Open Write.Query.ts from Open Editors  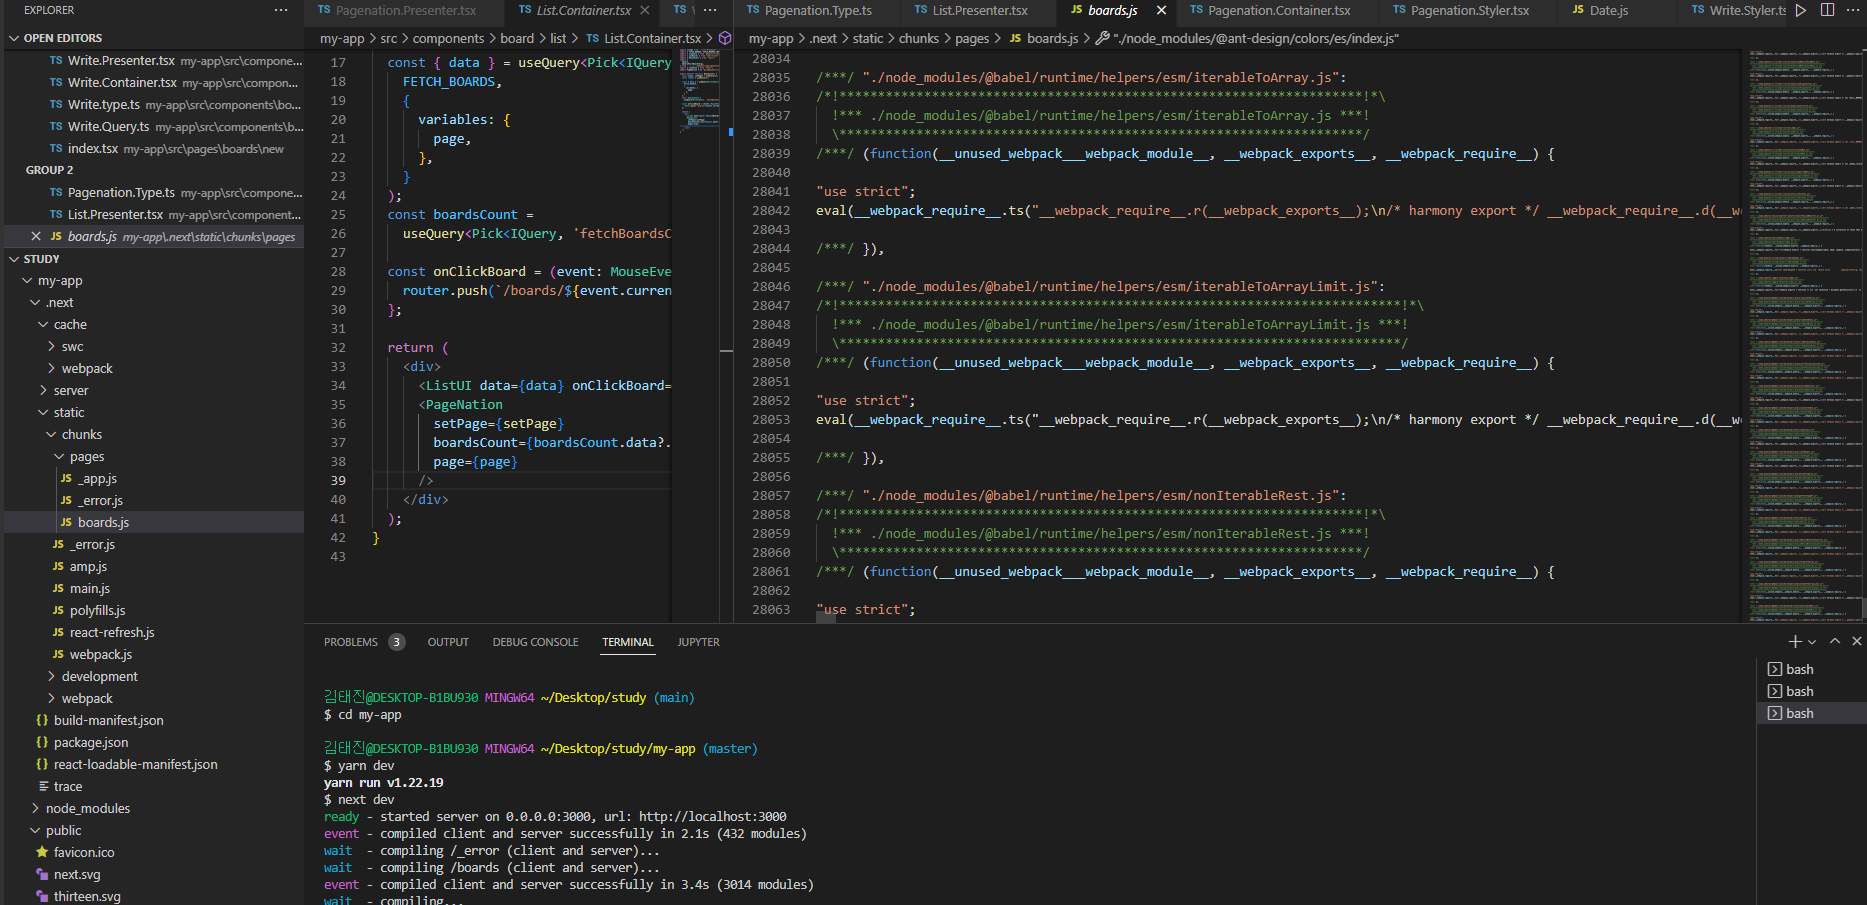tap(153, 127)
